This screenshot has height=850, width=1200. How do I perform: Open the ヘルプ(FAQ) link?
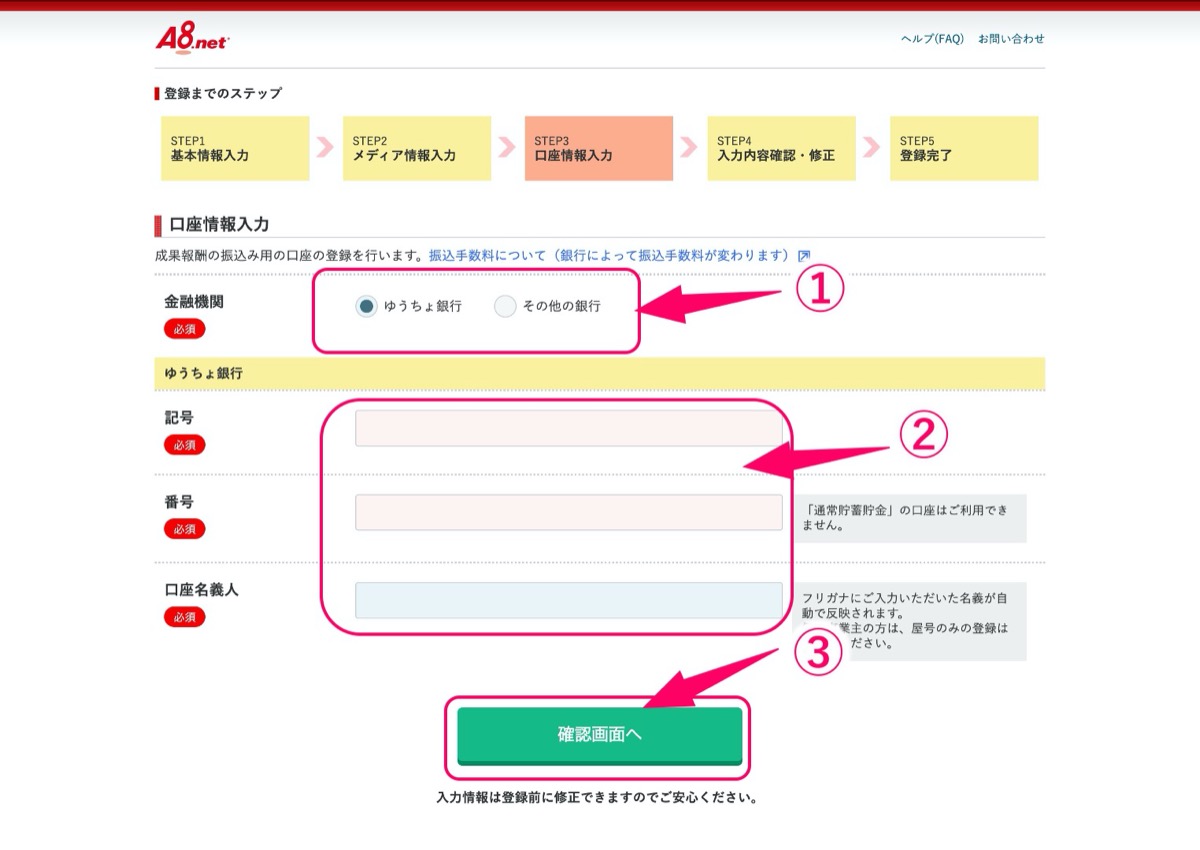click(932, 39)
